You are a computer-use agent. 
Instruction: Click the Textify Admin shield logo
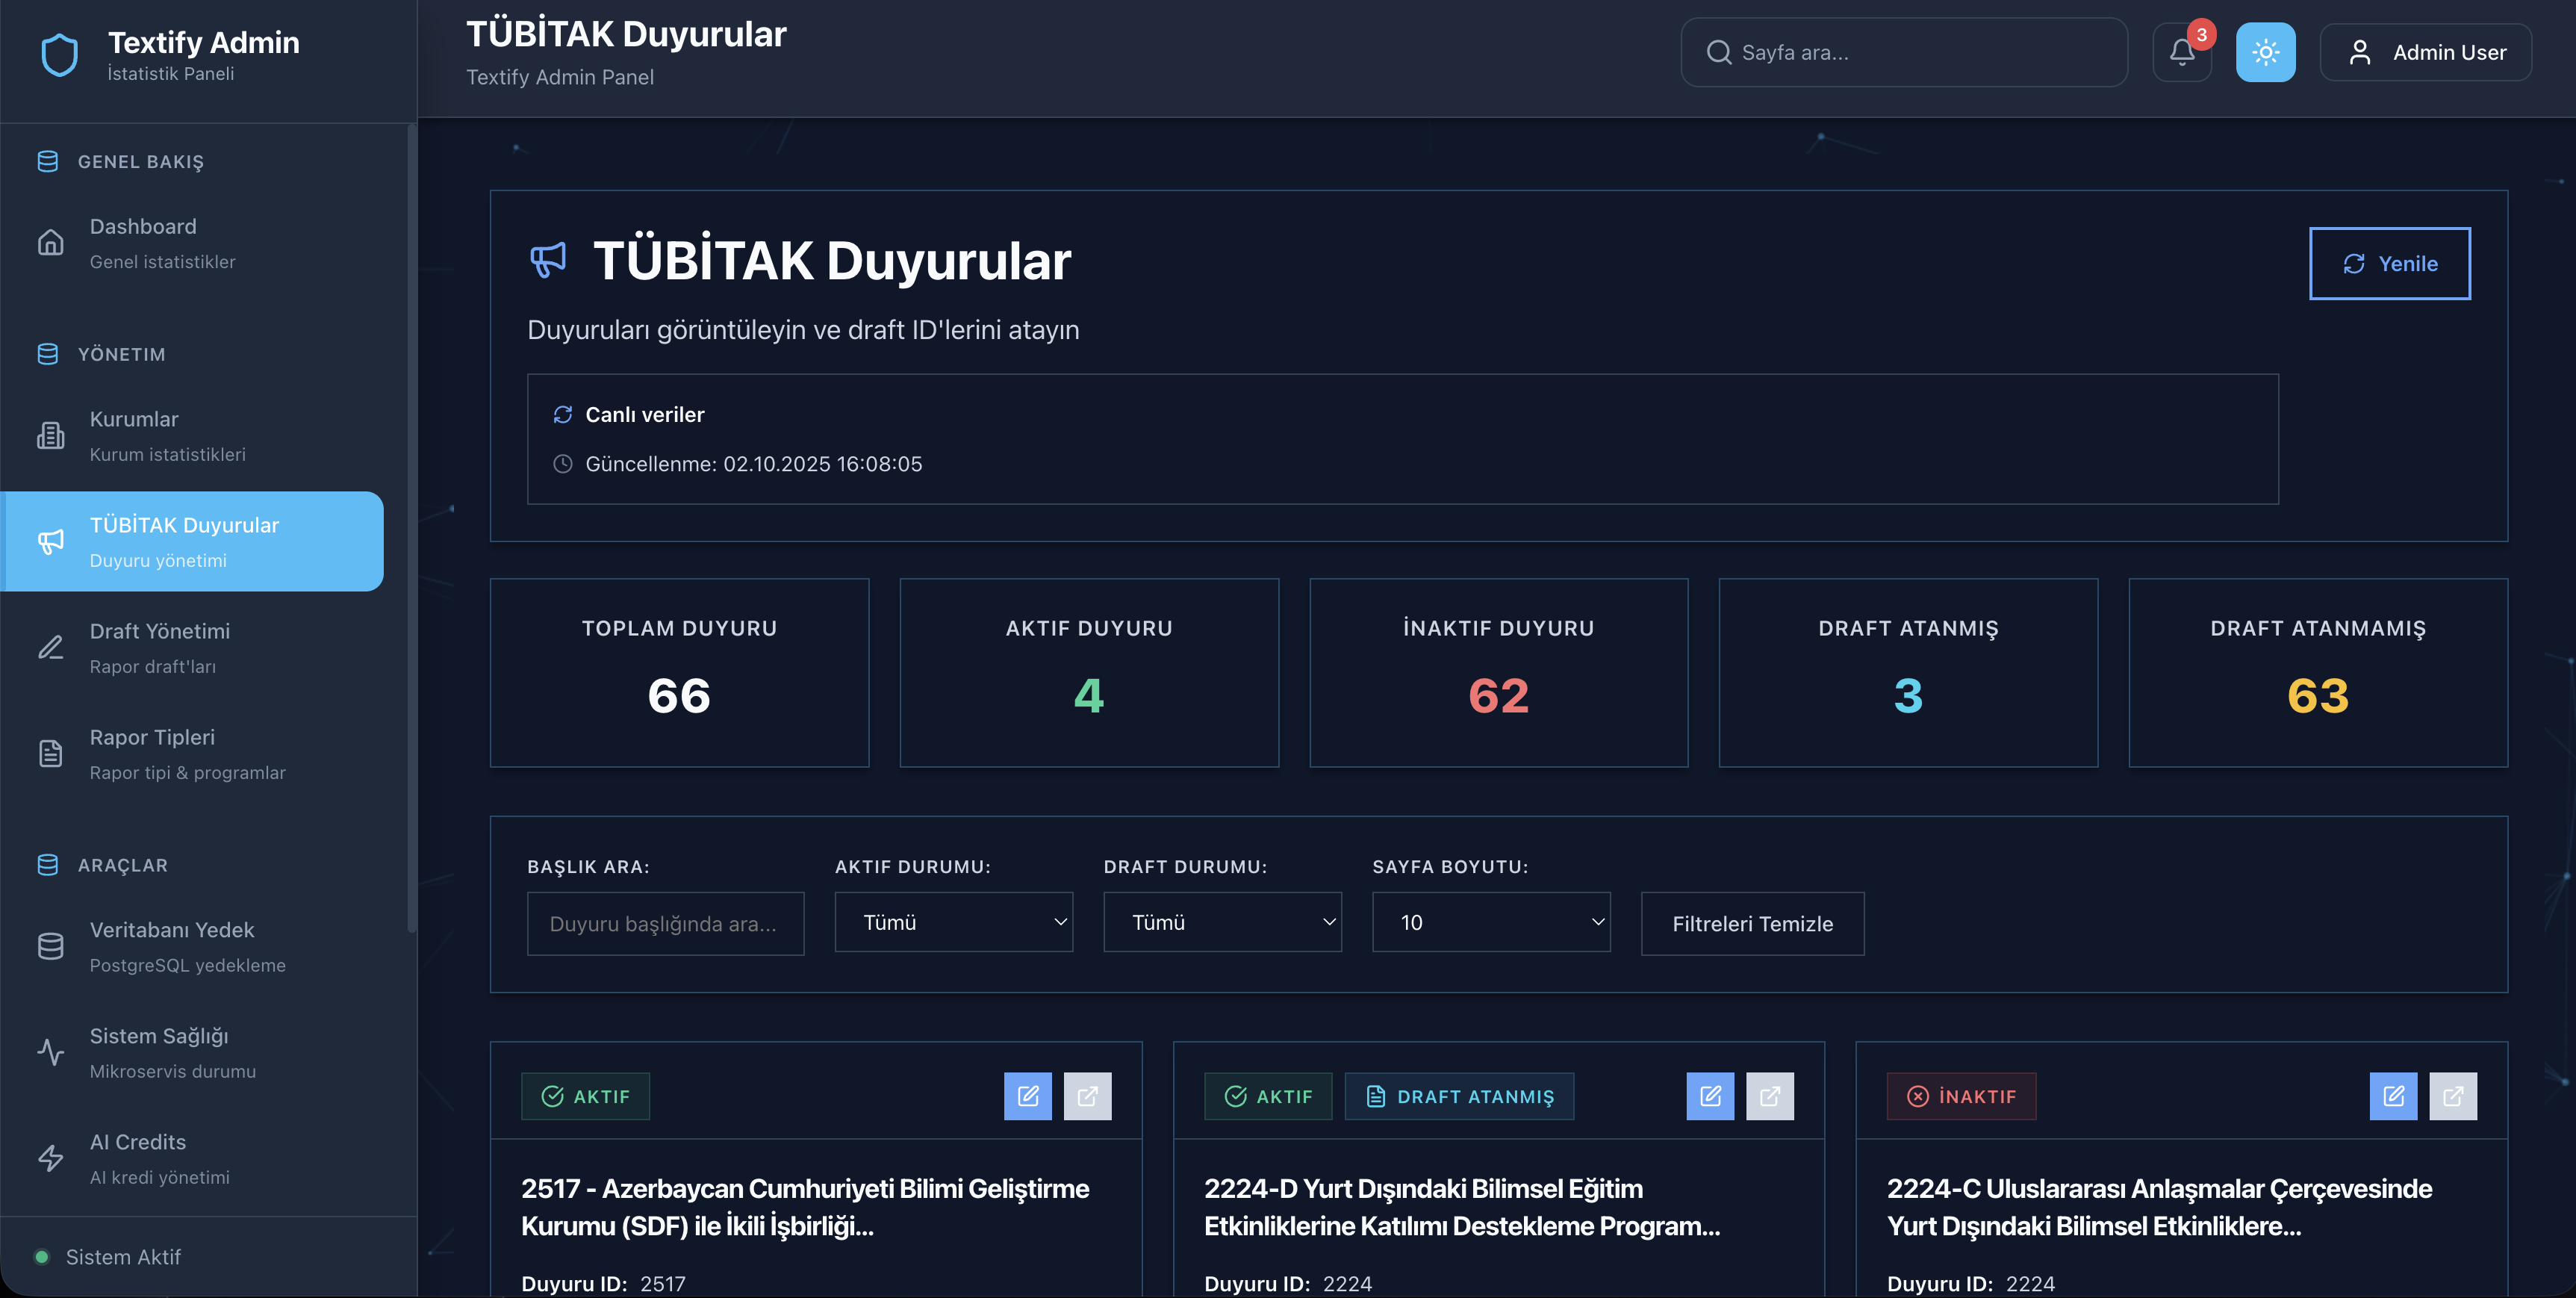coord(59,55)
